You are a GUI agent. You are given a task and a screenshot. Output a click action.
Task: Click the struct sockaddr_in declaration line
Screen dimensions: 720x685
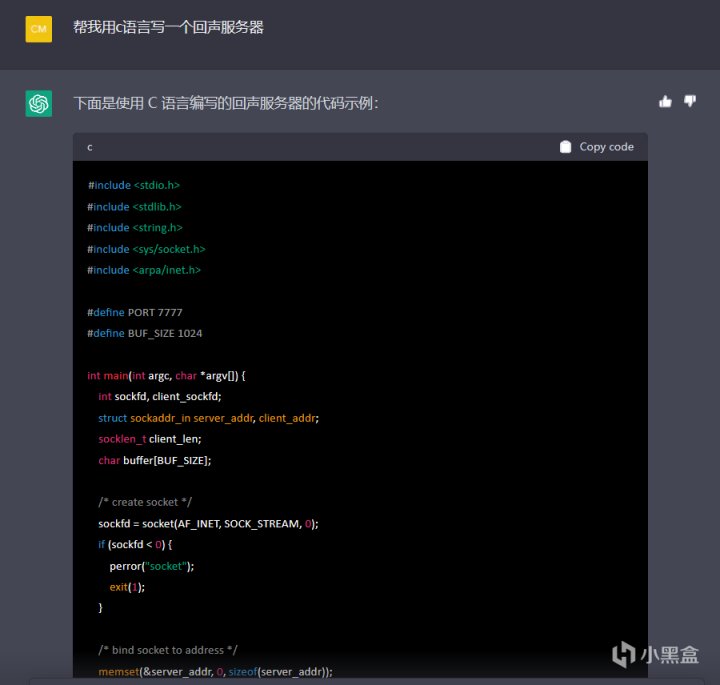208,418
